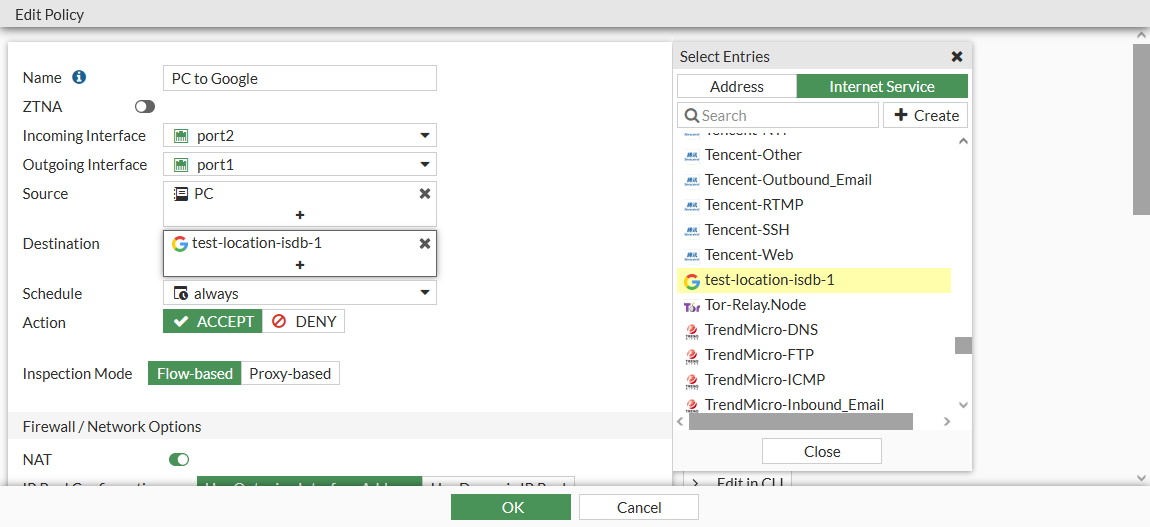
Task: Click the entries list vertical scrollbar thumb
Action: coord(963,345)
